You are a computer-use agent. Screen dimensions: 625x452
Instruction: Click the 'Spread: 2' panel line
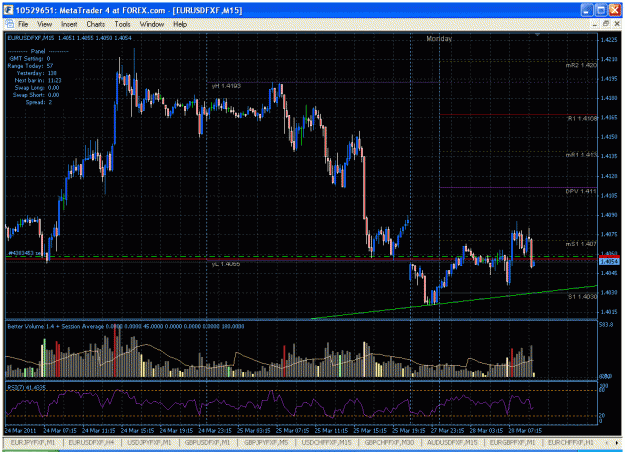click(x=39, y=102)
